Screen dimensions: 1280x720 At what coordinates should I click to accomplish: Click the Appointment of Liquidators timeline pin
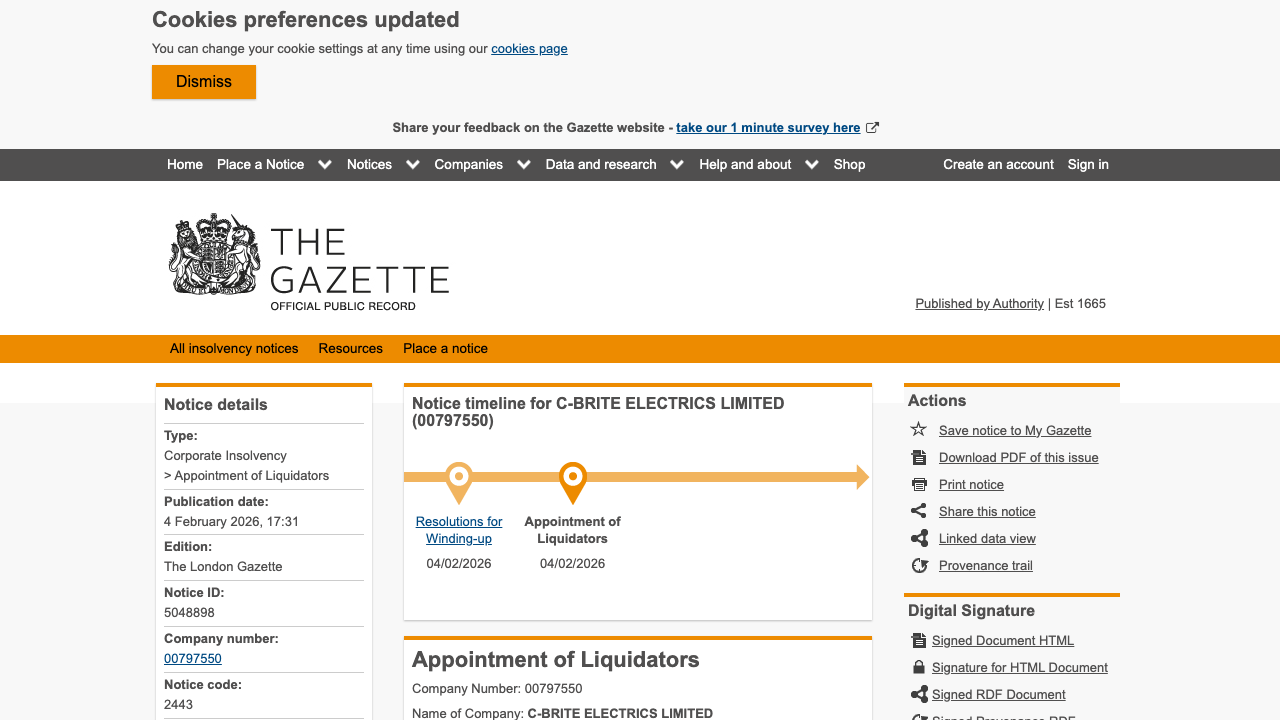573,477
